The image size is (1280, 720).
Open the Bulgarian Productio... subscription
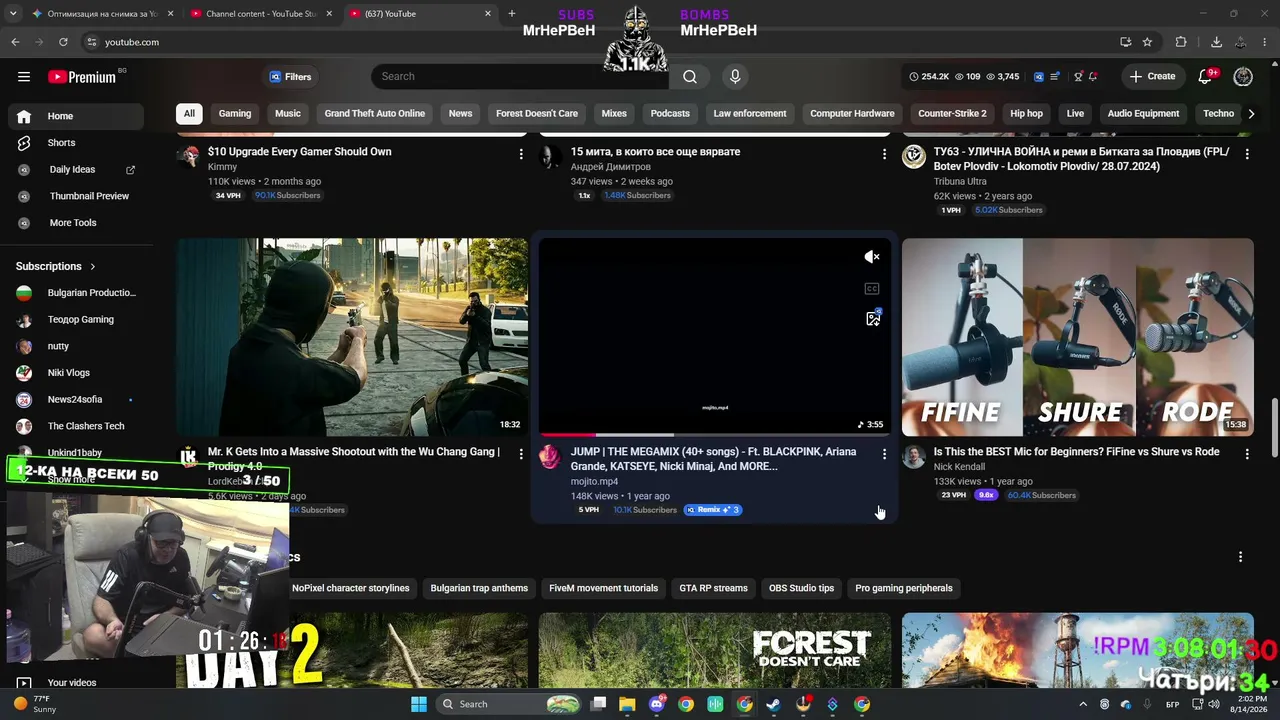76,293
